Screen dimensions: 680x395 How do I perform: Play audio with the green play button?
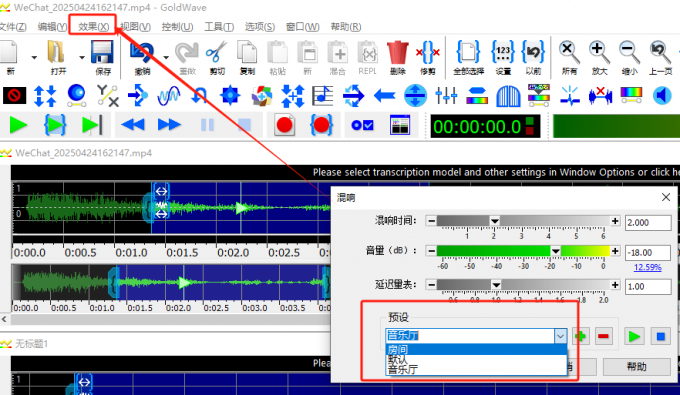tap(18, 125)
